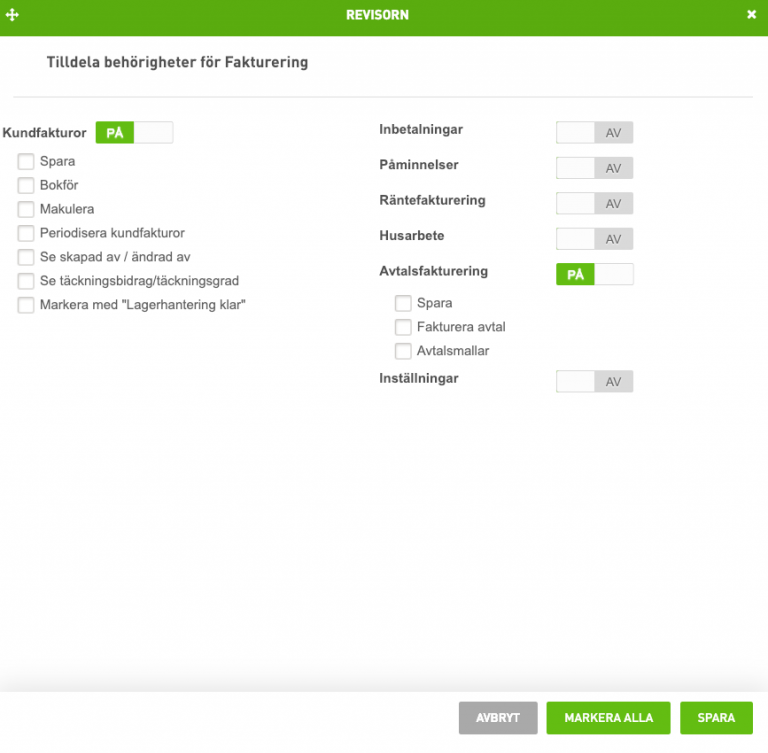Close the Revisorn dialog with the X
The image size is (768, 753).
(751, 15)
